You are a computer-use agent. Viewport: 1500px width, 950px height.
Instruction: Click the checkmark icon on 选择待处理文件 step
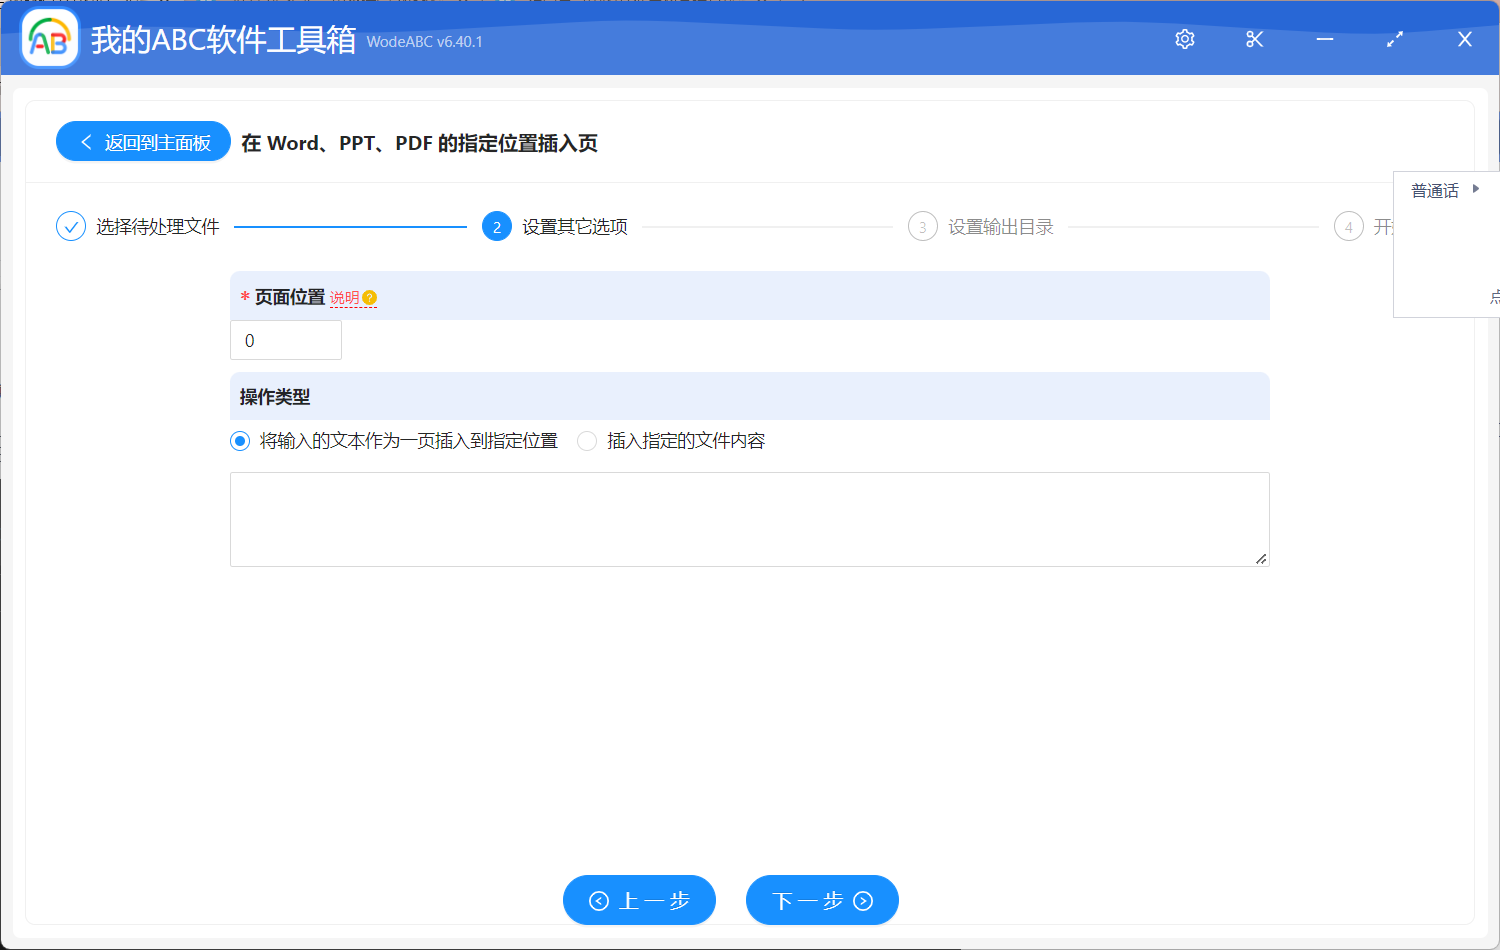pos(70,226)
